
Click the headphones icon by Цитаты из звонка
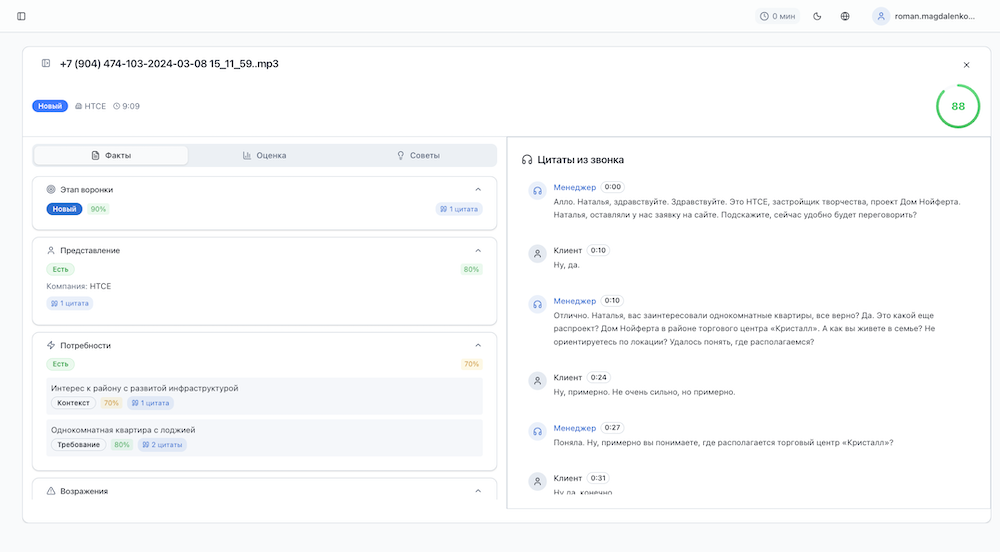click(527, 160)
